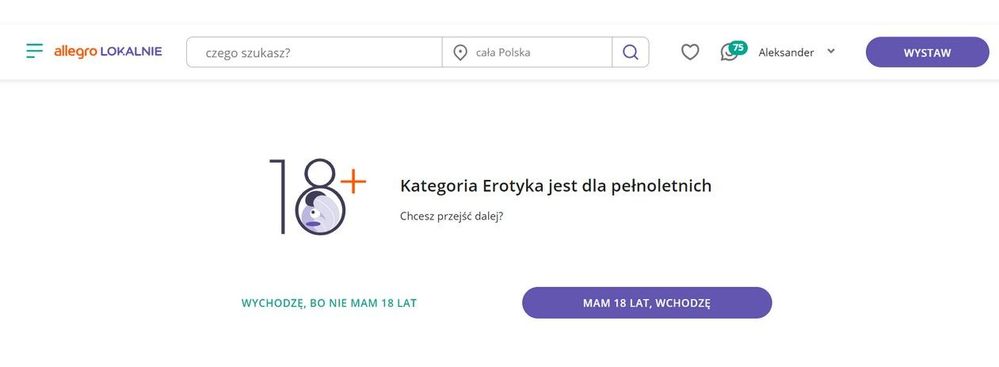Image resolution: width=999 pixels, height=367 pixels.
Task: Focus the "czego szukasz?" search field
Action: (x=314, y=52)
